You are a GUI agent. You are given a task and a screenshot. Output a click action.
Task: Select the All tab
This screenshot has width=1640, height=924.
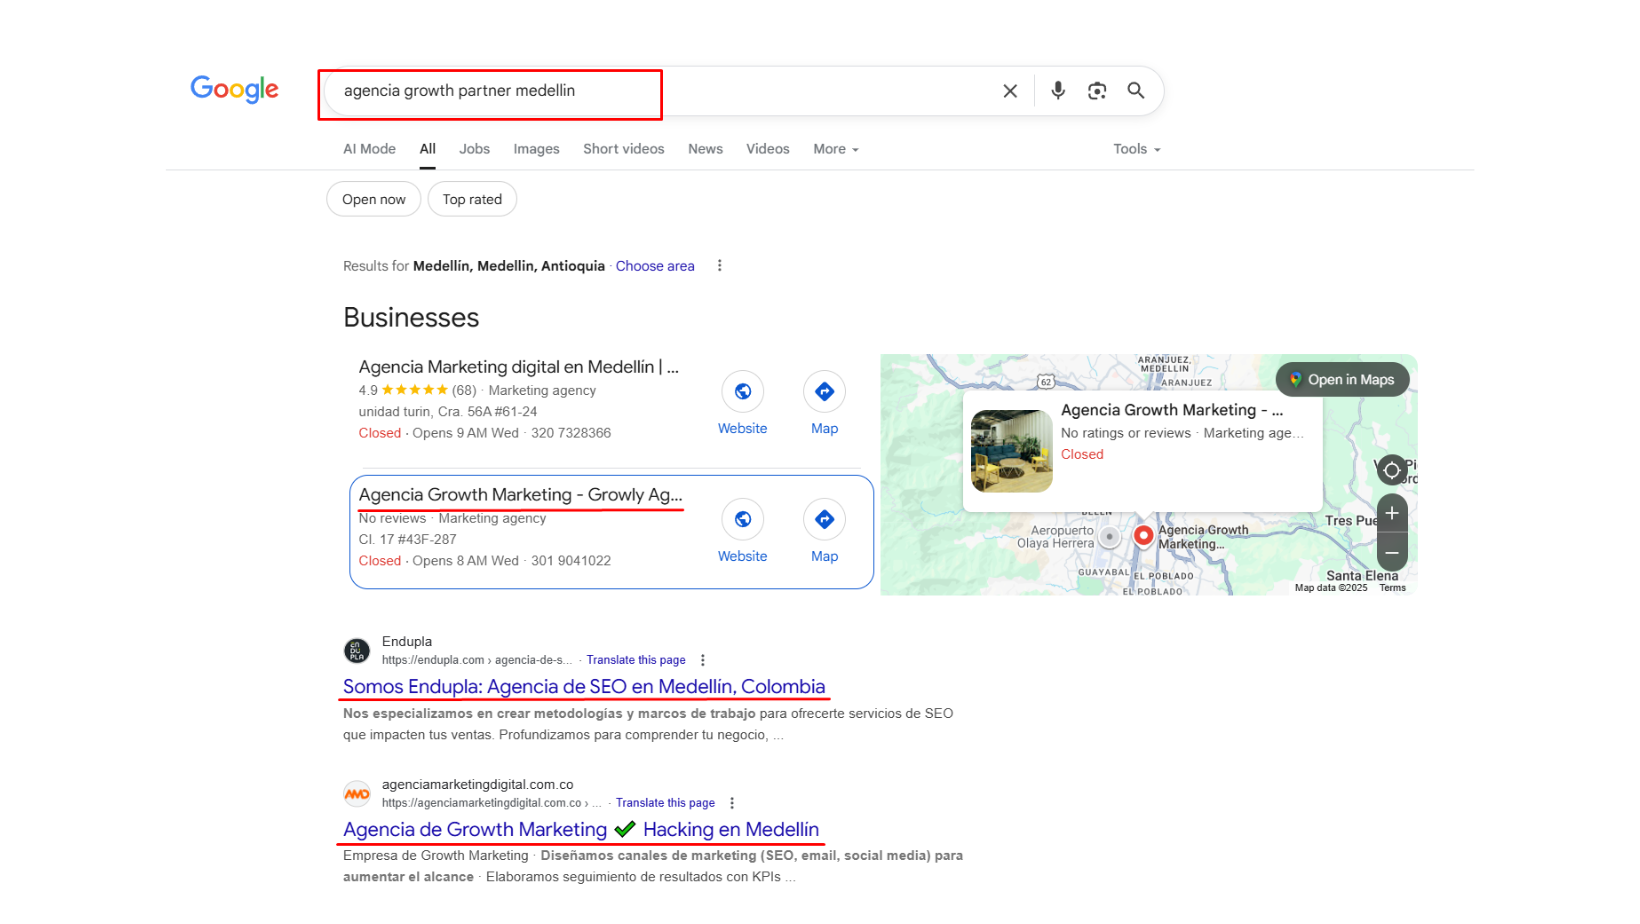point(428,149)
